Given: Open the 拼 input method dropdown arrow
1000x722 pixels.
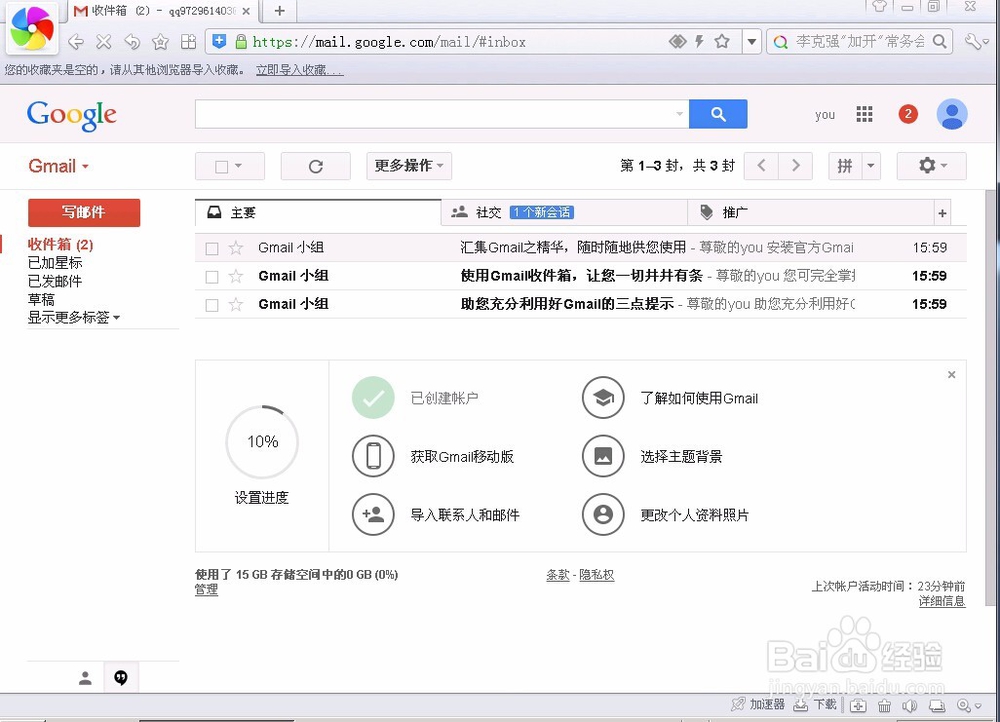Looking at the screenshot, I should [871, 166].
